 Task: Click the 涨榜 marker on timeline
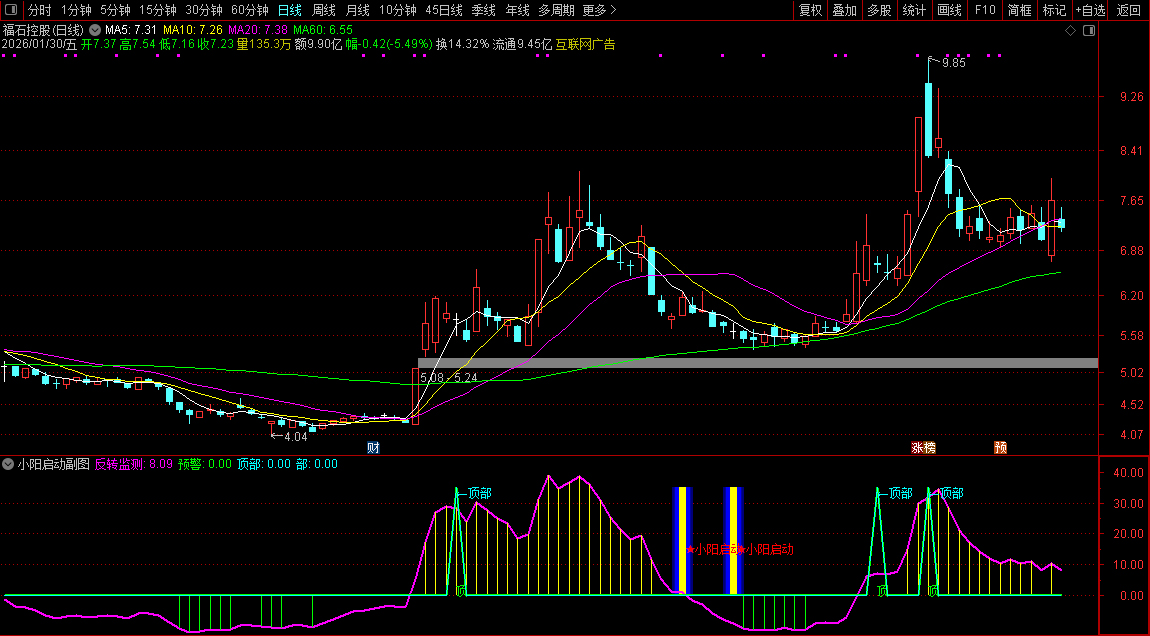click(x=923, y=447)
